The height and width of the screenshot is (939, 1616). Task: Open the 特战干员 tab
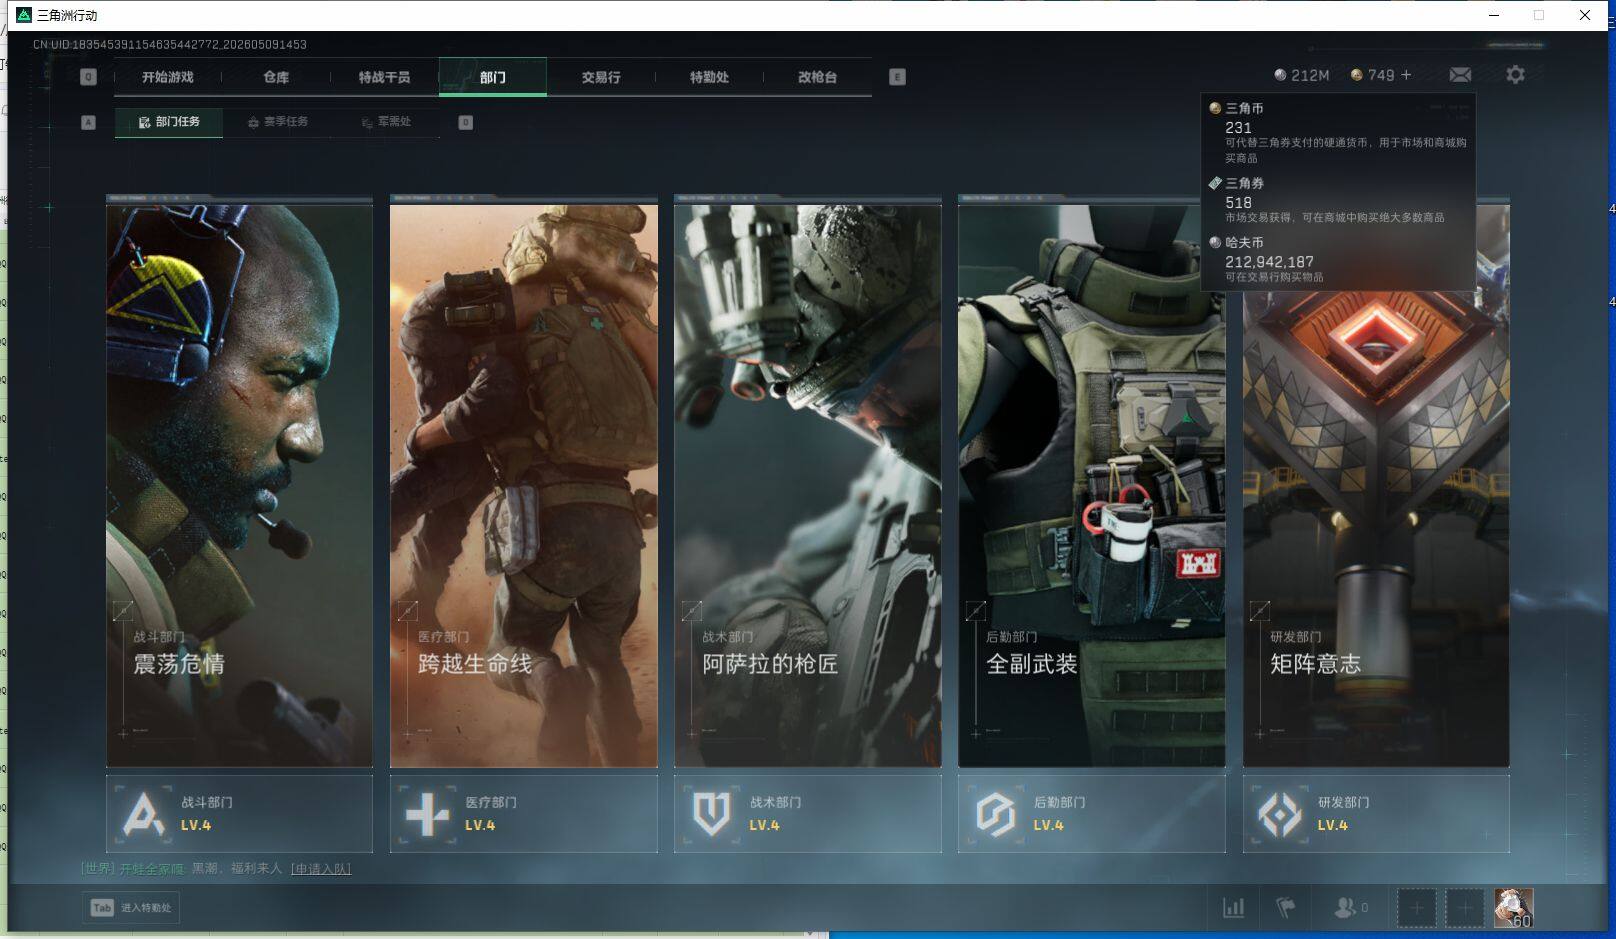pyautogui.click(x=384, y=77)
